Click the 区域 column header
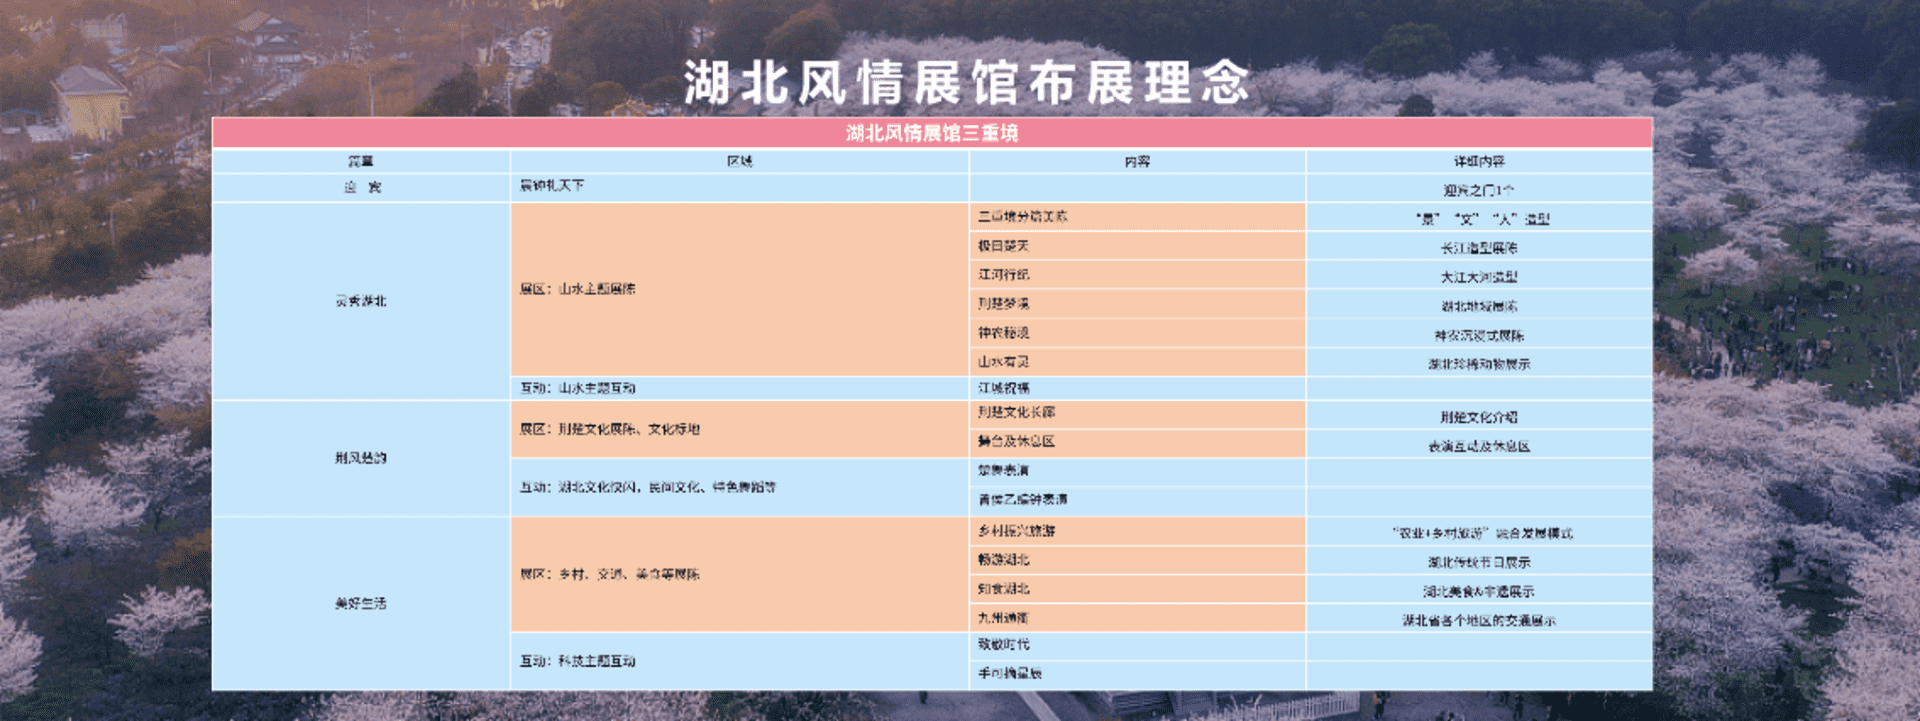The image size is (1920, 721). pos(739,162)
